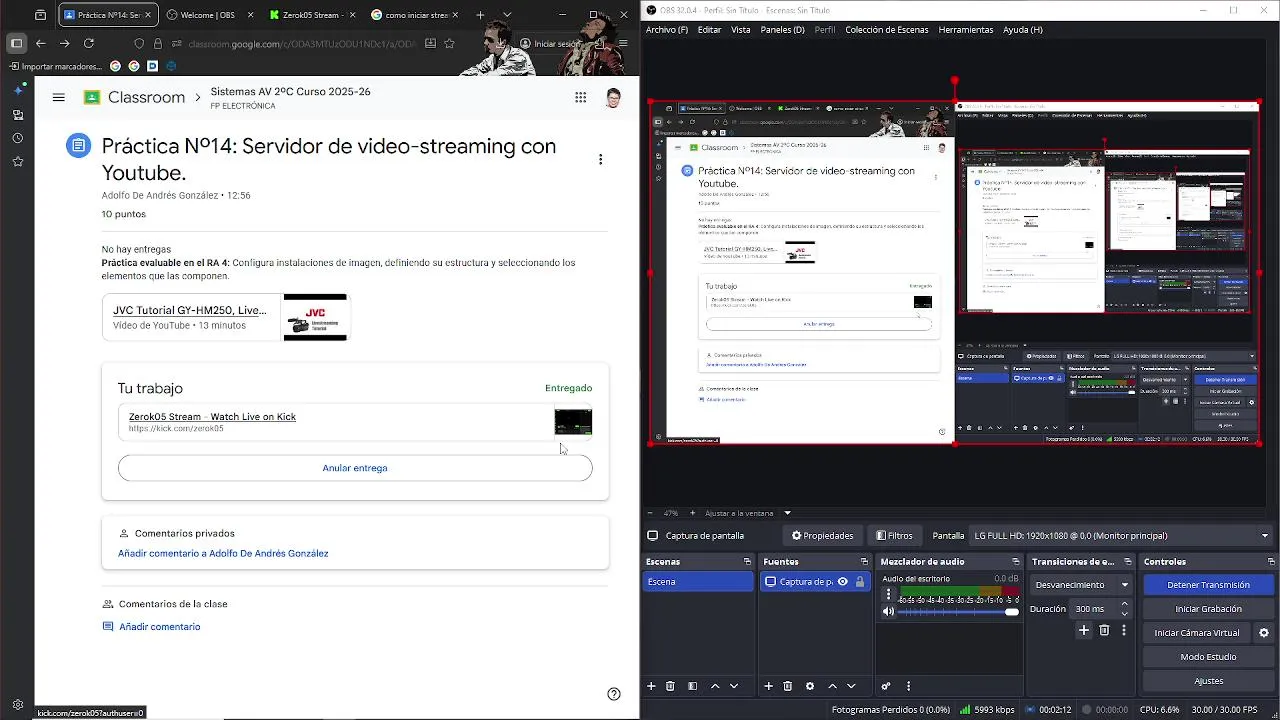Open Filtros button above docks

pos(894,536)
